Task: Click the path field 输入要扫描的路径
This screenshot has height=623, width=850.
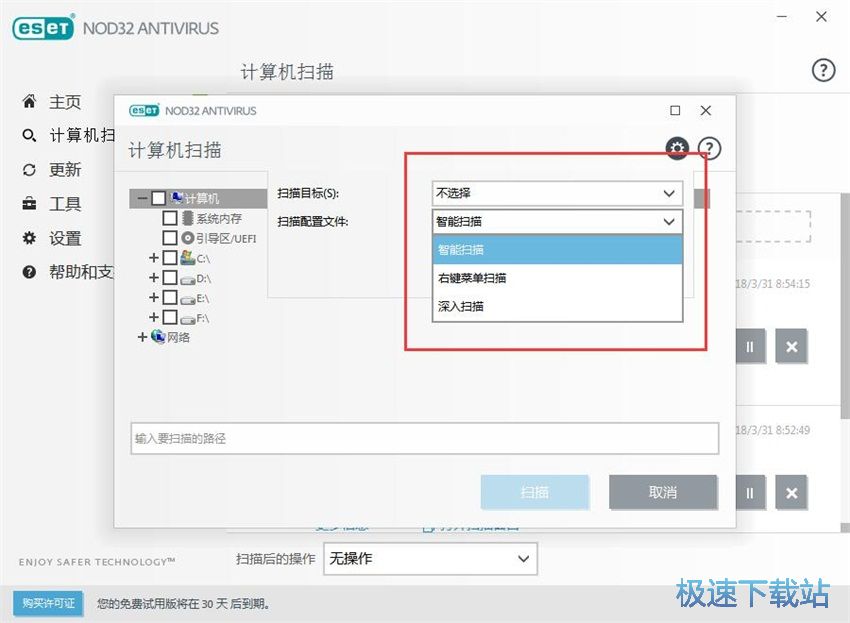Action: pos(425,439)
